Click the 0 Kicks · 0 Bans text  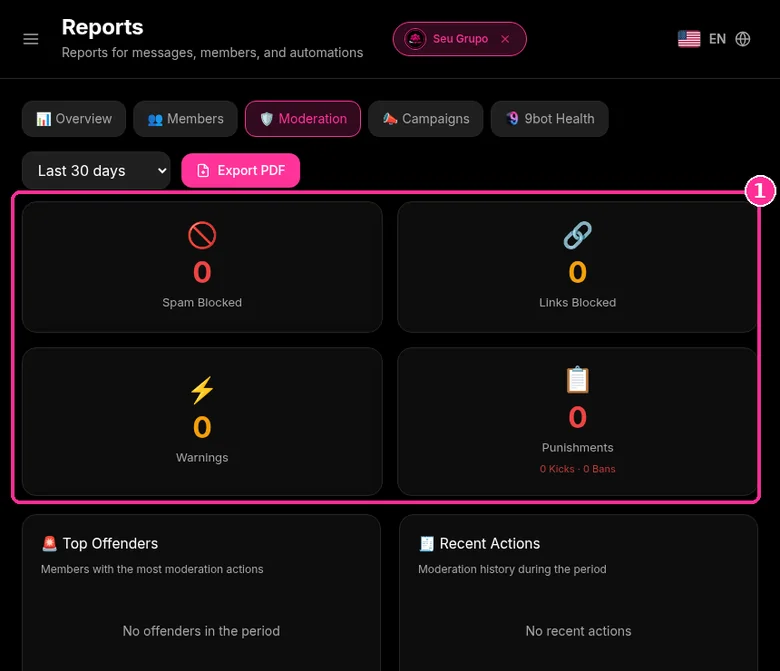(x=578, y=469)
